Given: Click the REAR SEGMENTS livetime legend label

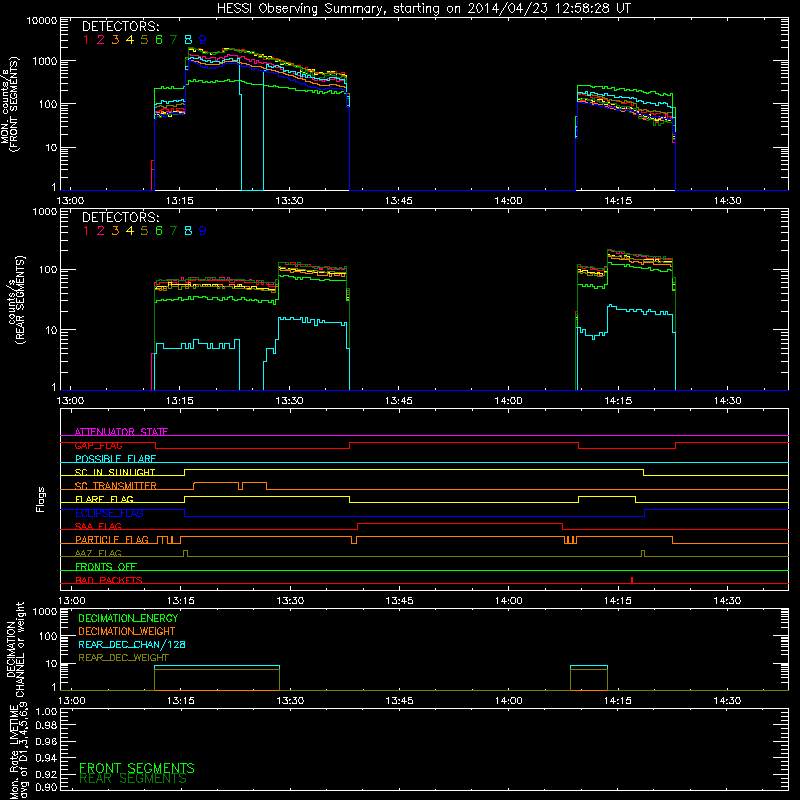Looking at the screenshot, I should pyautogui.click(x=133, y=779).
